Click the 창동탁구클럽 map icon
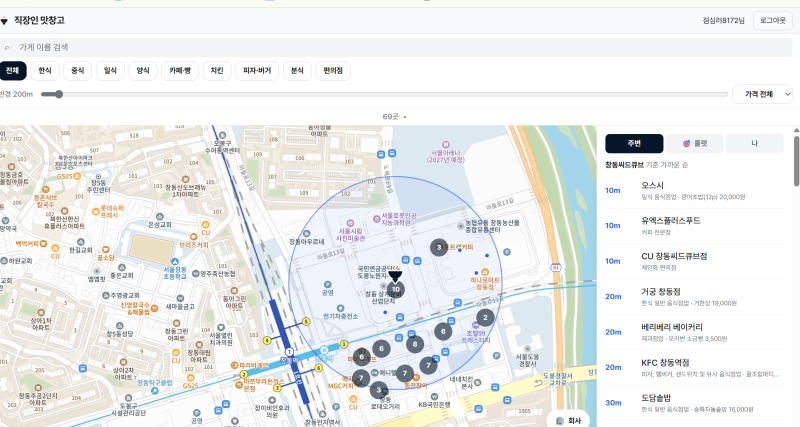The width and height of the screenshot is (800, 427). pyautogui.click(x=155, y=390)
